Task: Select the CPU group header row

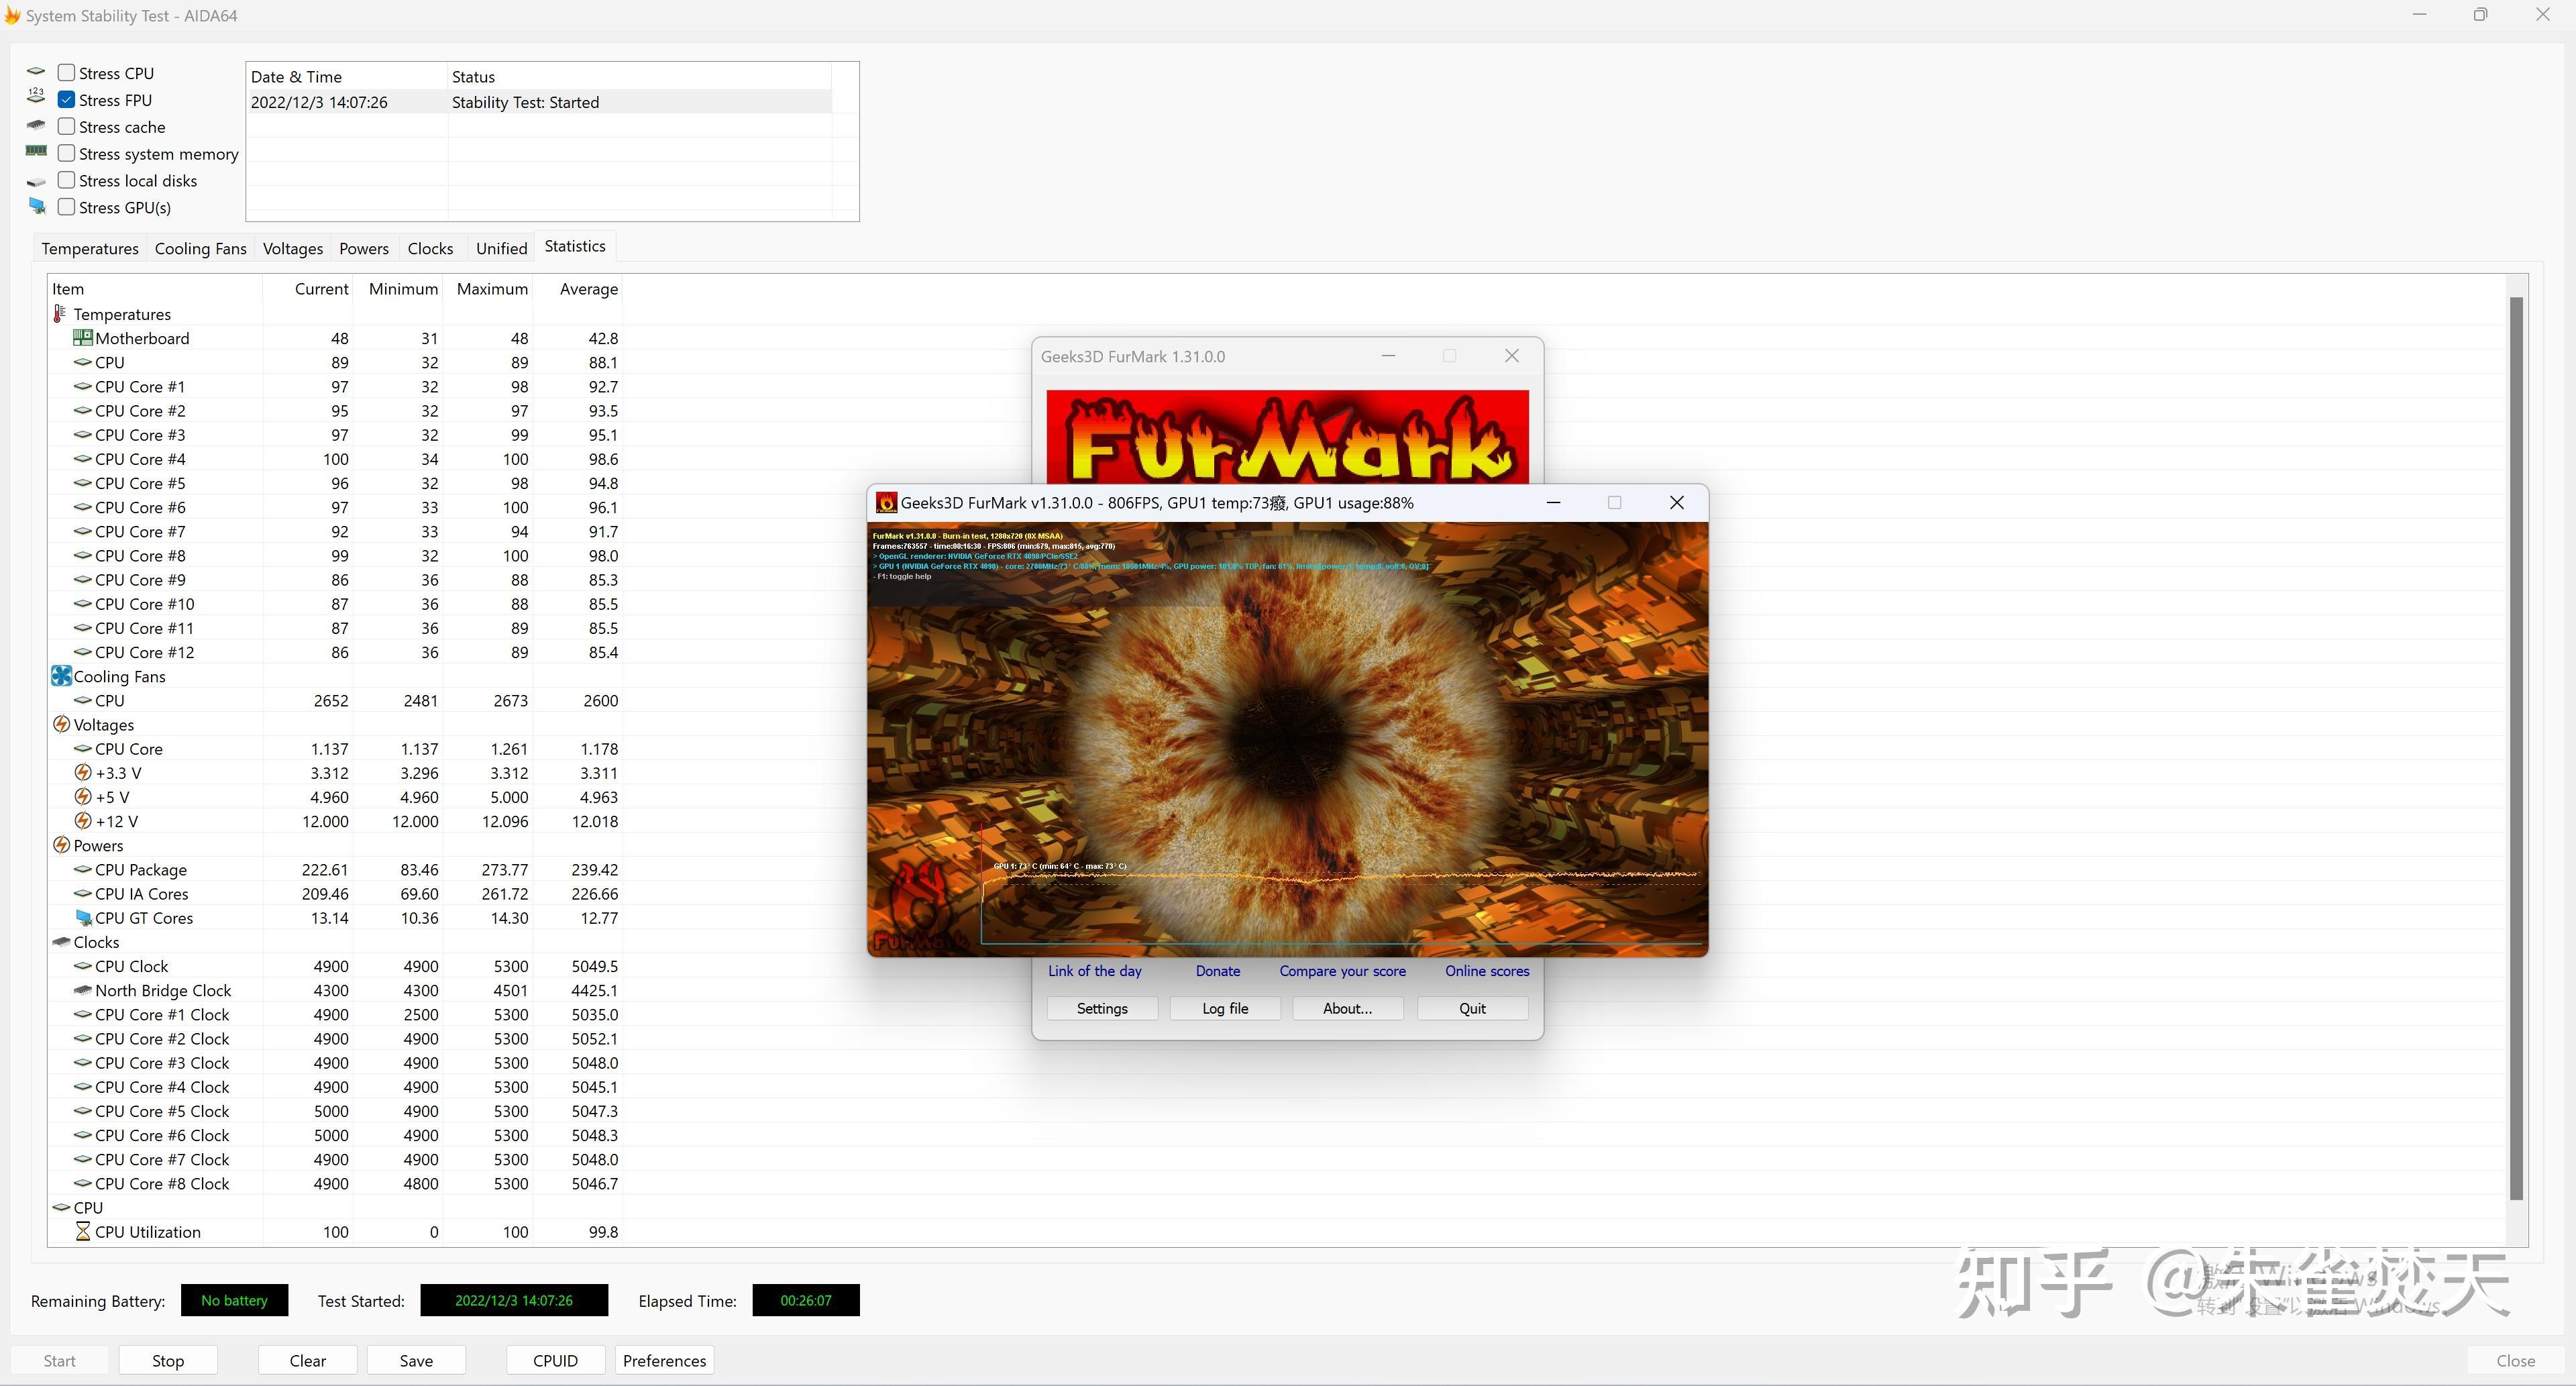Action: tap(88, 1208)
